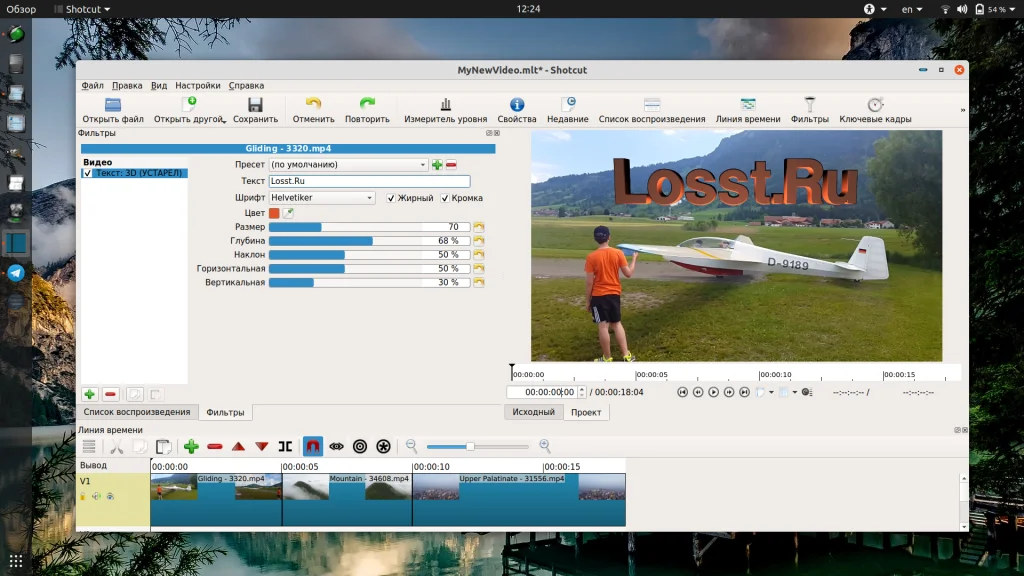Open the Шрифт Helvetiker font dropdown
The width and height of the screenshot is (1024, 576).
coord(322,198)
